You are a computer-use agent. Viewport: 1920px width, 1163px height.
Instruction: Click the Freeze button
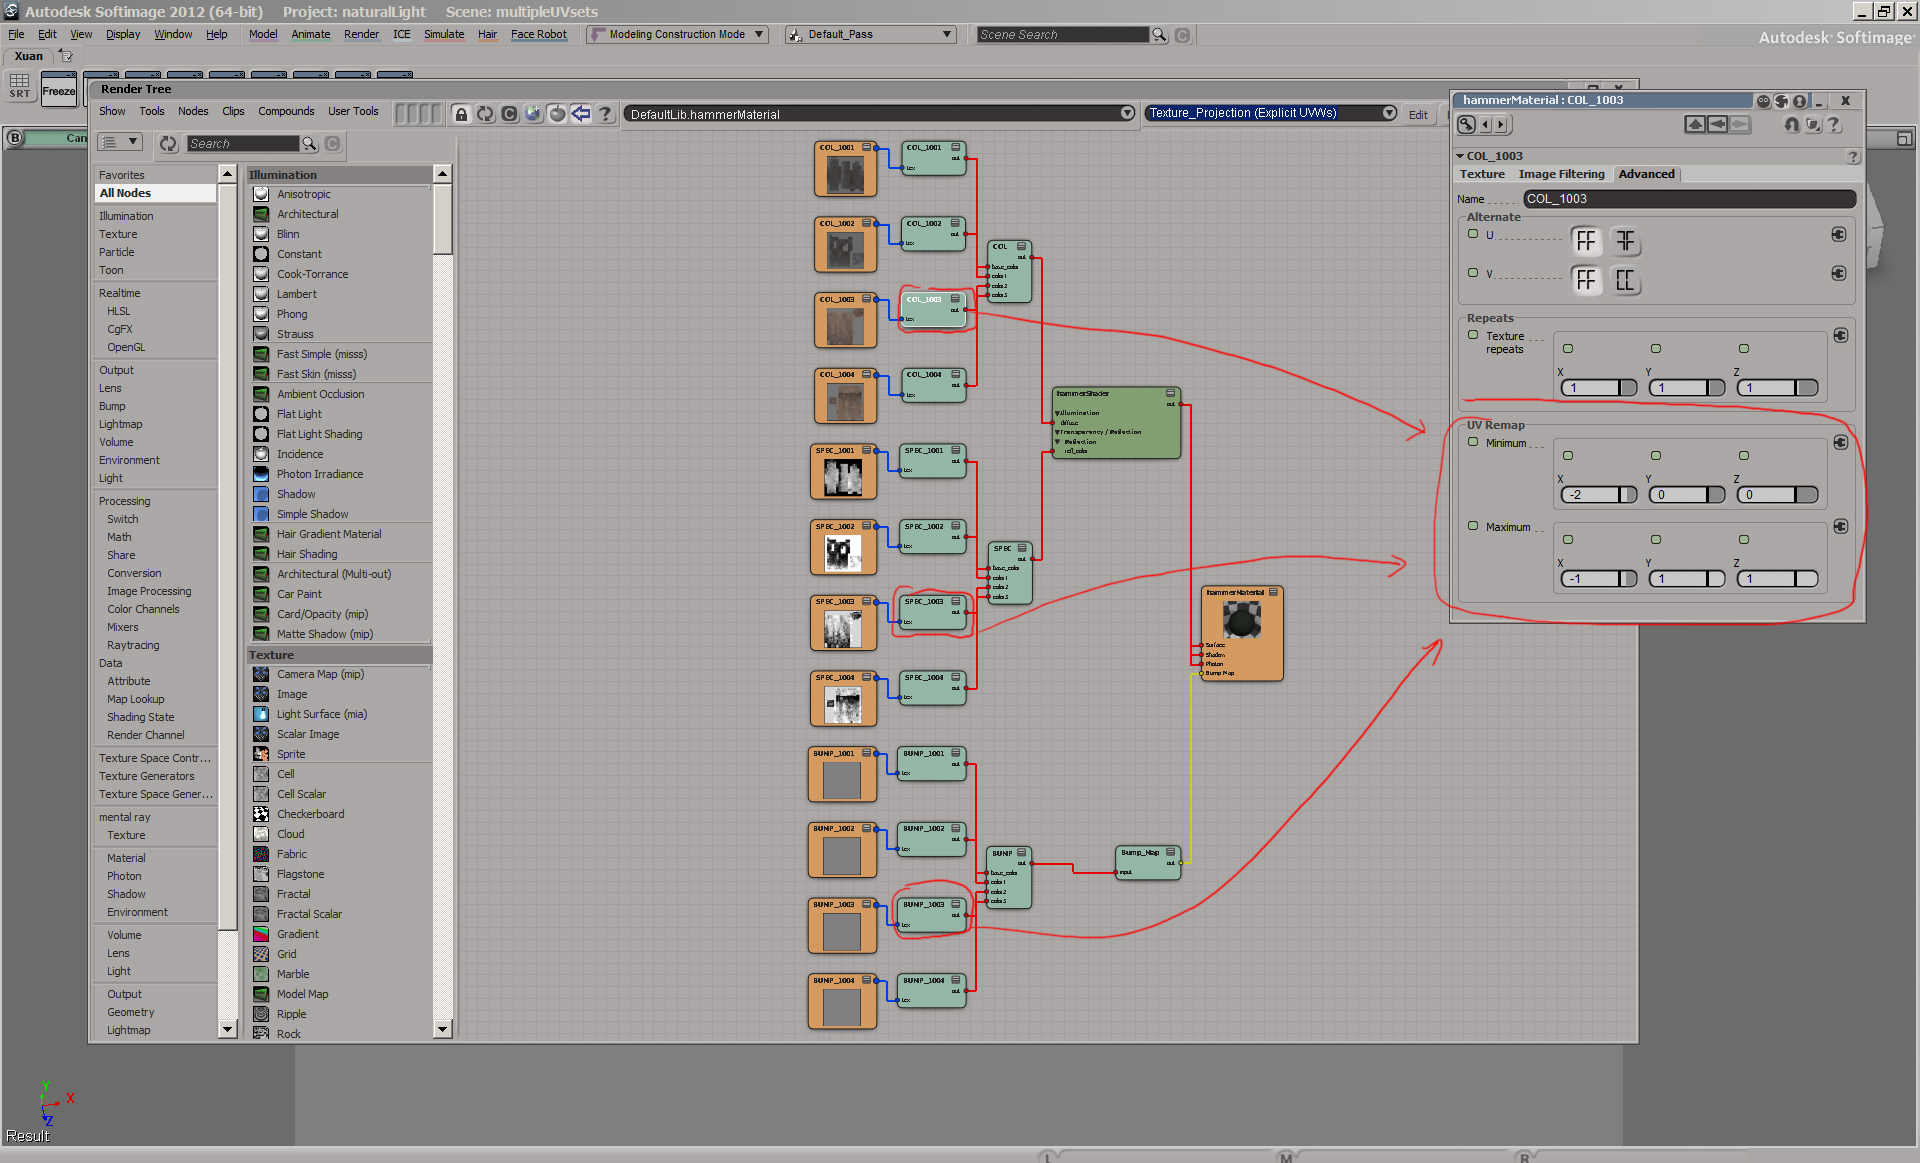pos(58,91)
